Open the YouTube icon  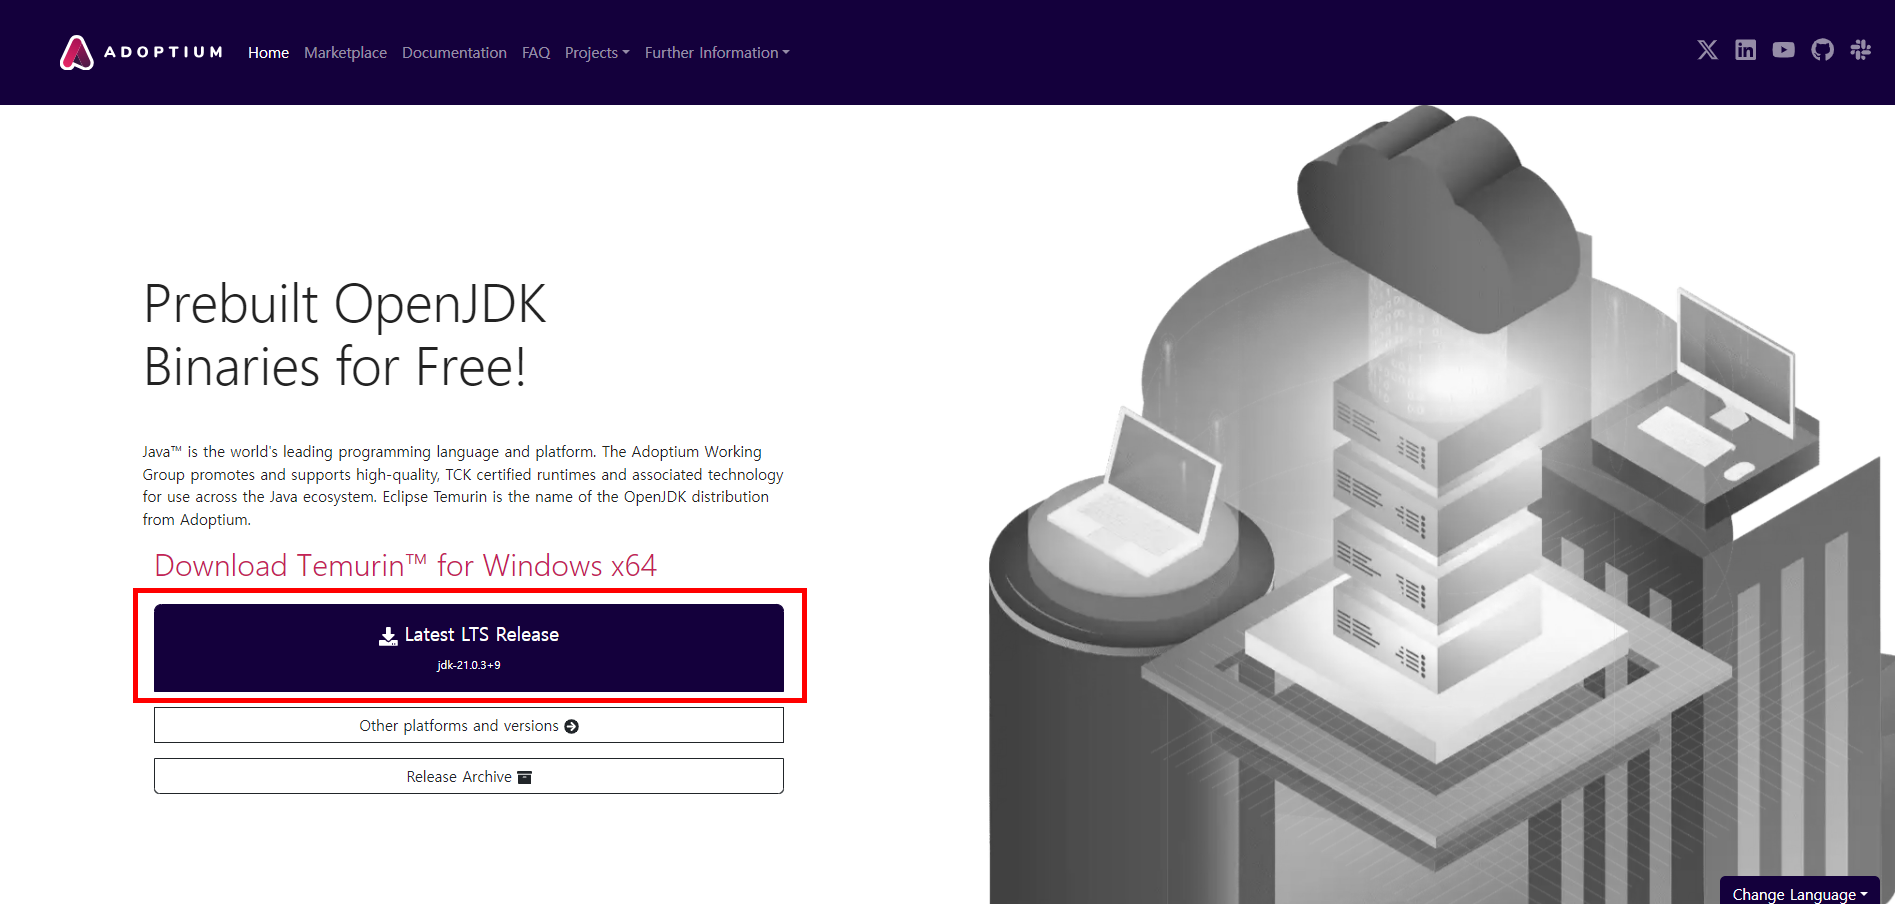1783,50
